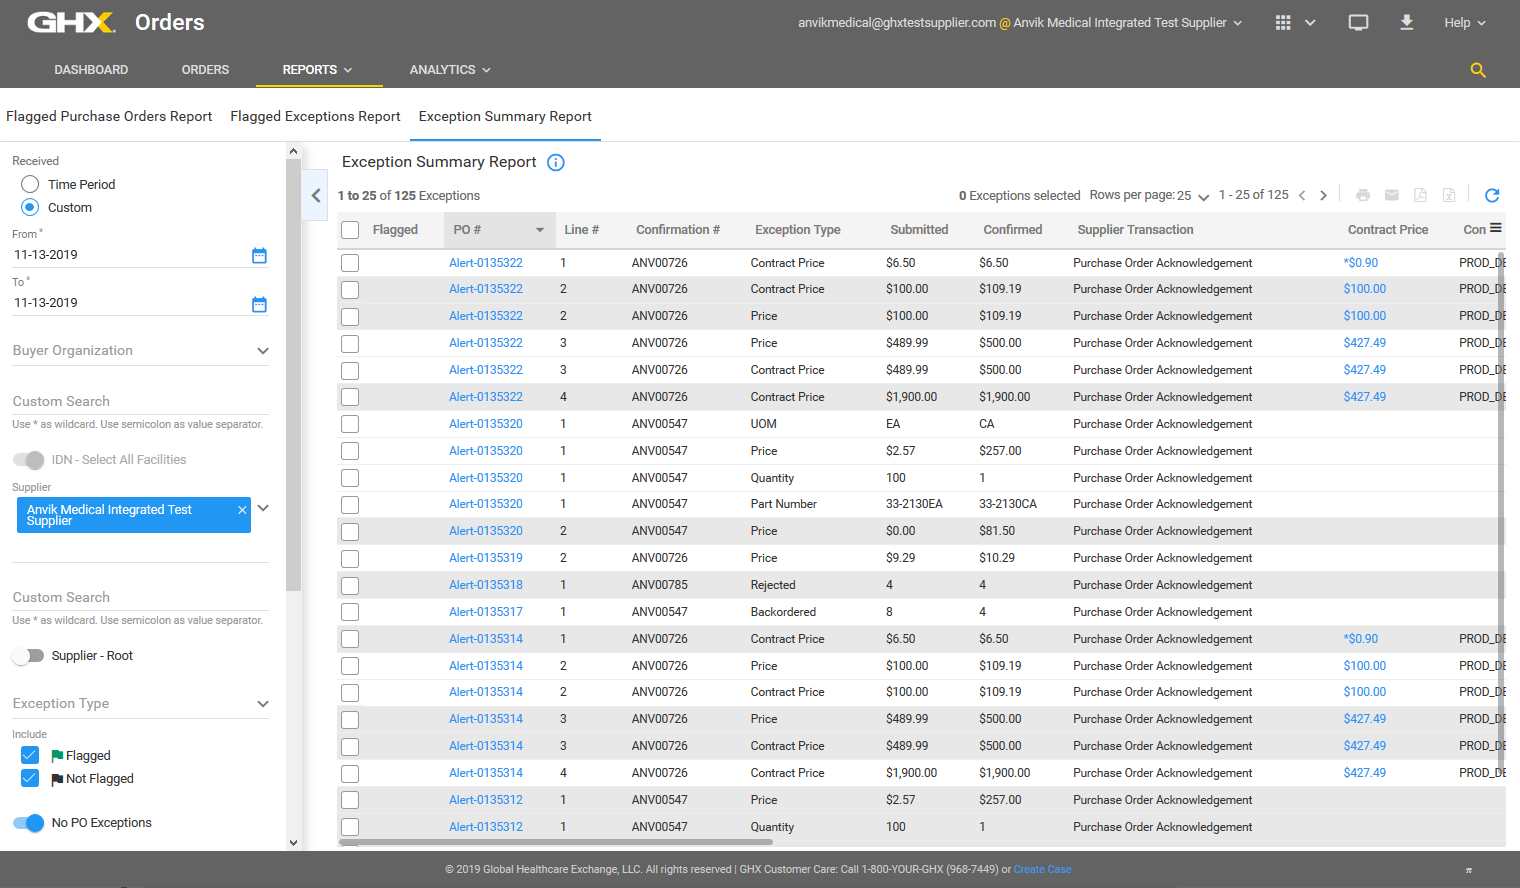Click the filter panel vertical scrollbar
Image resolution: width=1520 pixels, height=888 pixels.
tap(293, 375)
